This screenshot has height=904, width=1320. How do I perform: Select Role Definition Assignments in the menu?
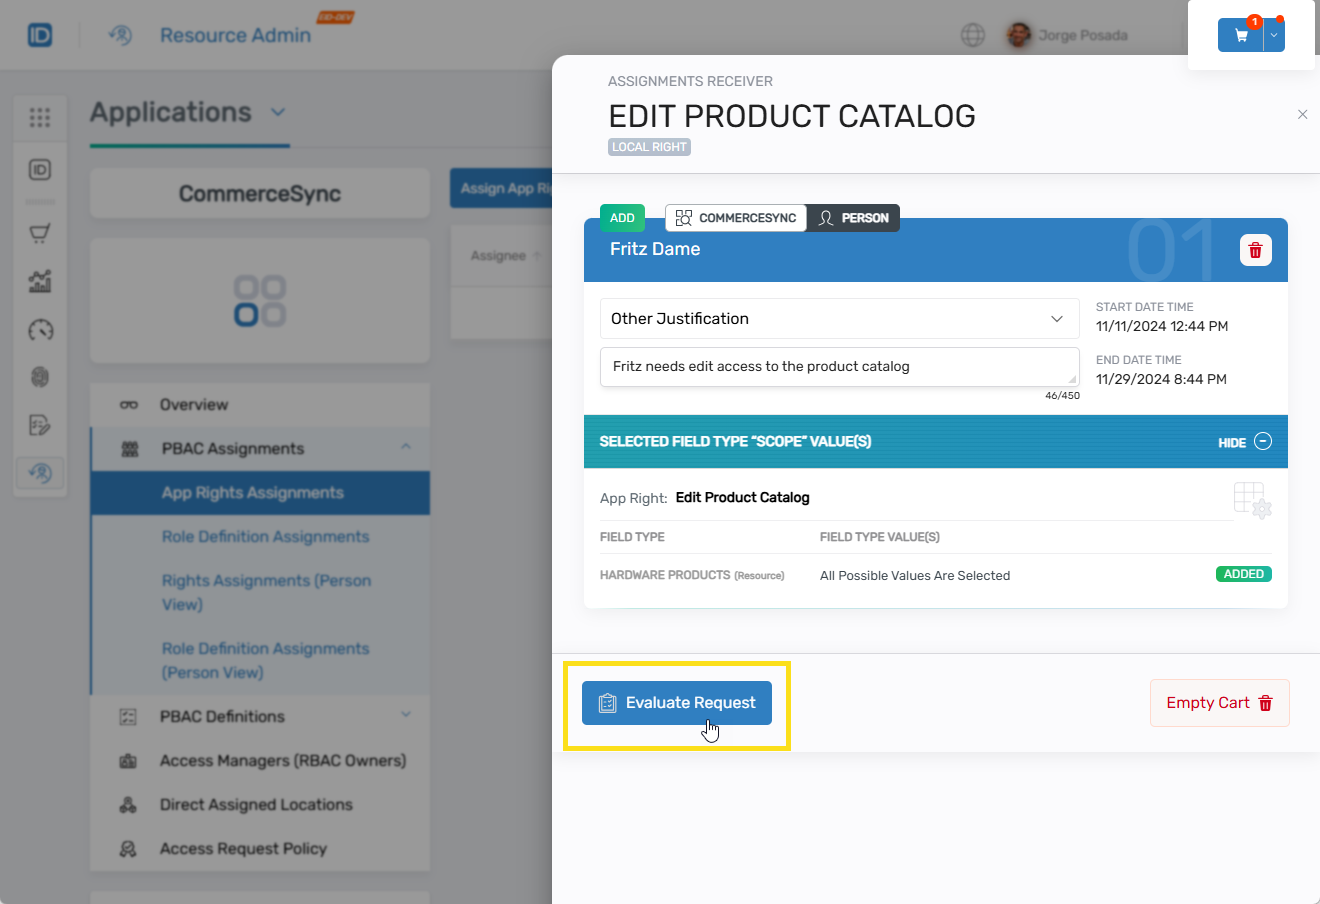[x=266, y=536]
